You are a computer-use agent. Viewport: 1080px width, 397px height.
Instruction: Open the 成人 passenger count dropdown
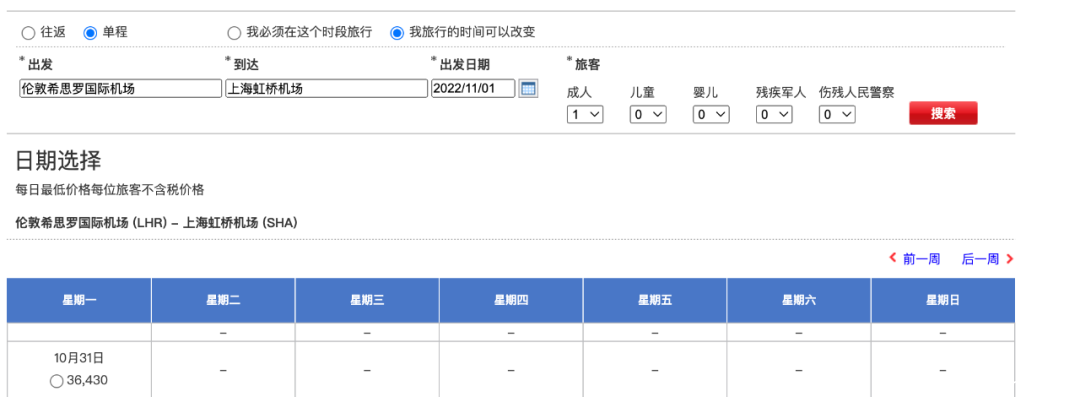coord(585,114)
